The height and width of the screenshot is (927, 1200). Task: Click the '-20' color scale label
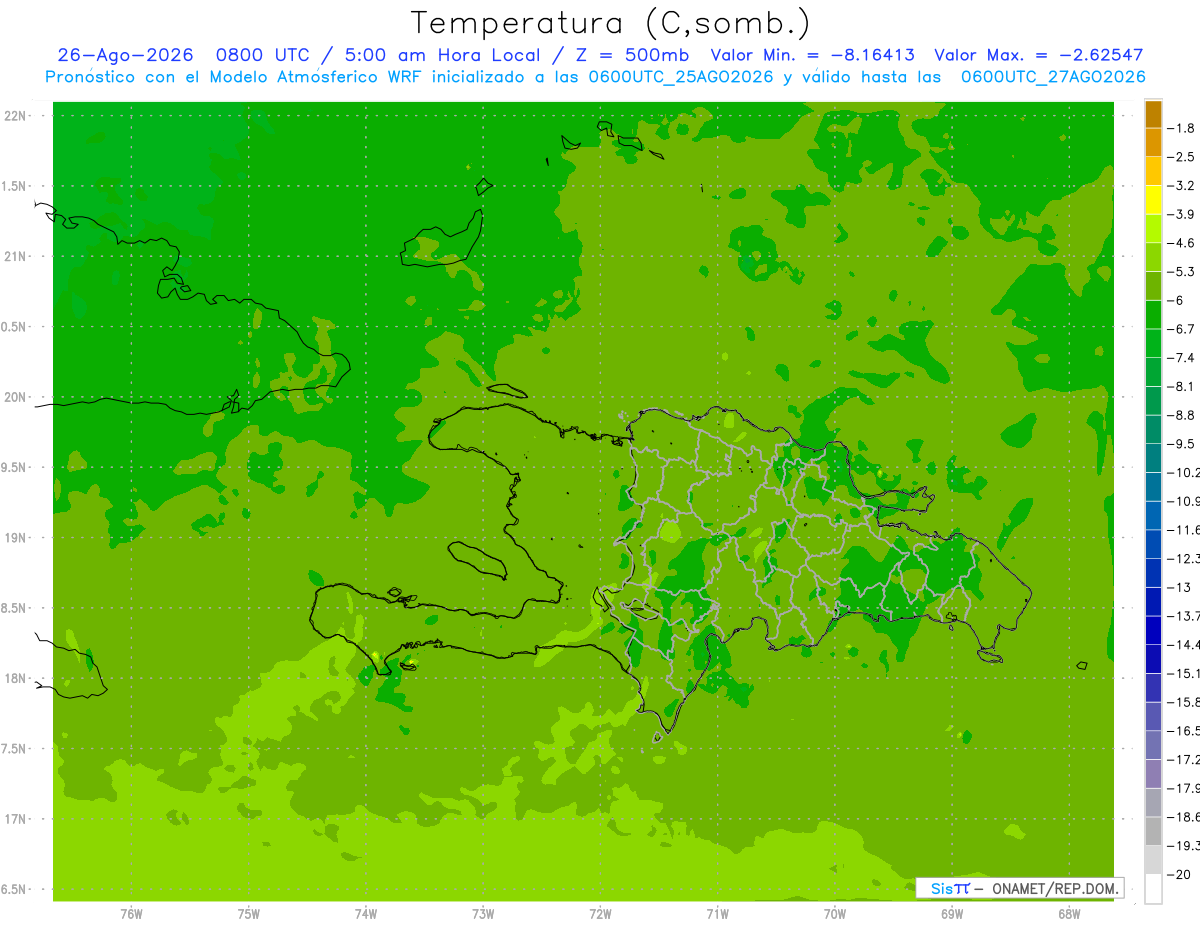tap(1181, 874)
